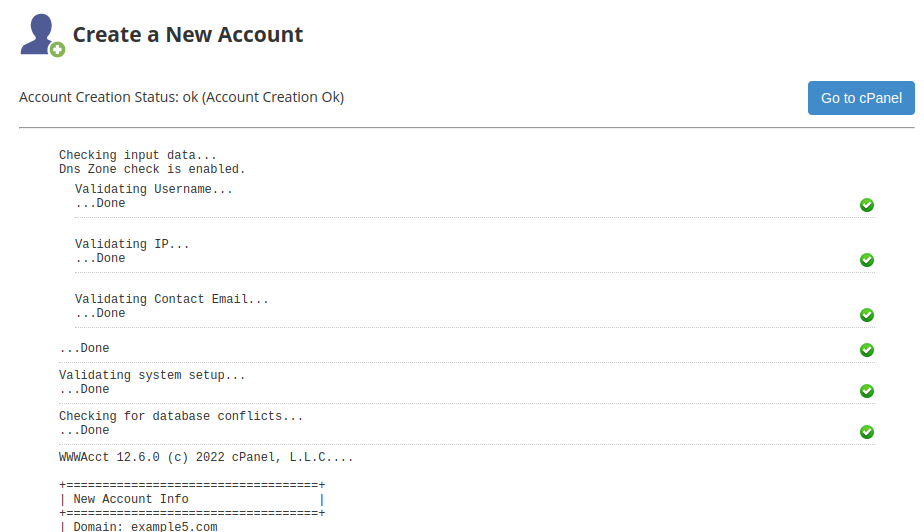Click the Dns Zone check is enabled line
The image size is (924, 532).
pos(151,169)
